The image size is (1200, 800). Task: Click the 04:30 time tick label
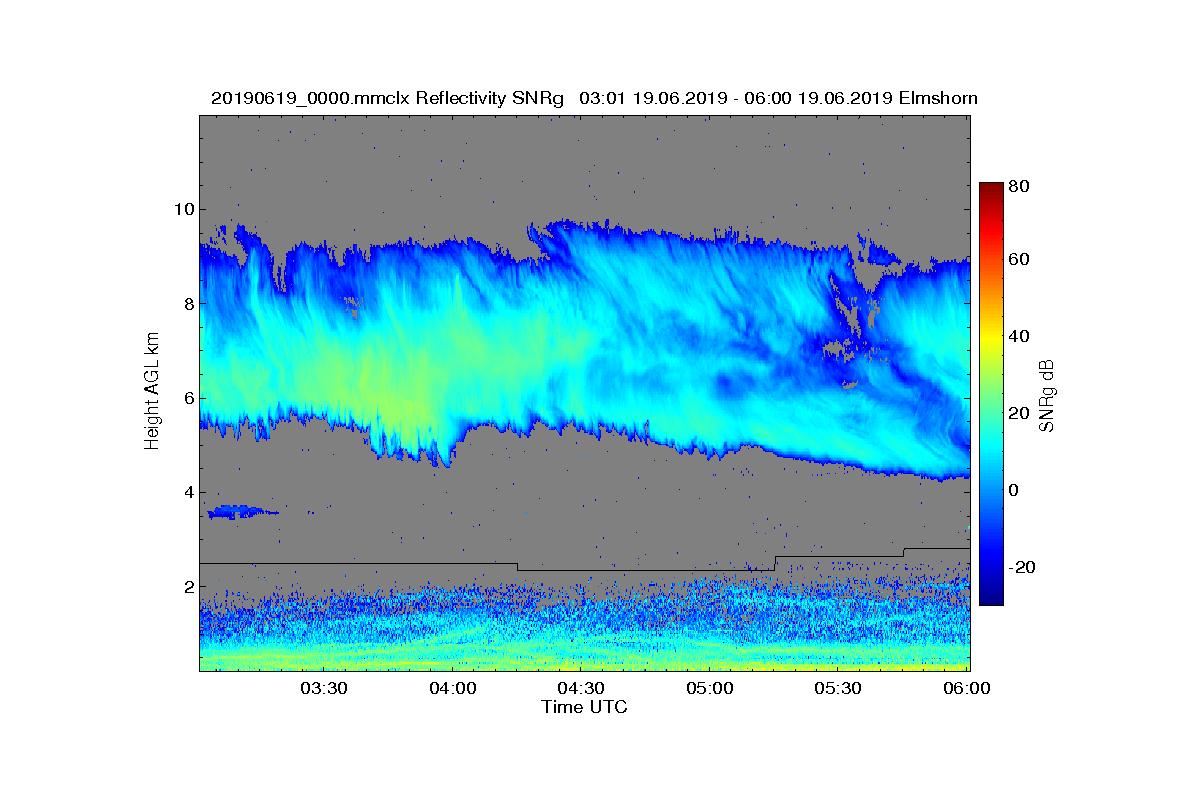click(x=581, y=688)
